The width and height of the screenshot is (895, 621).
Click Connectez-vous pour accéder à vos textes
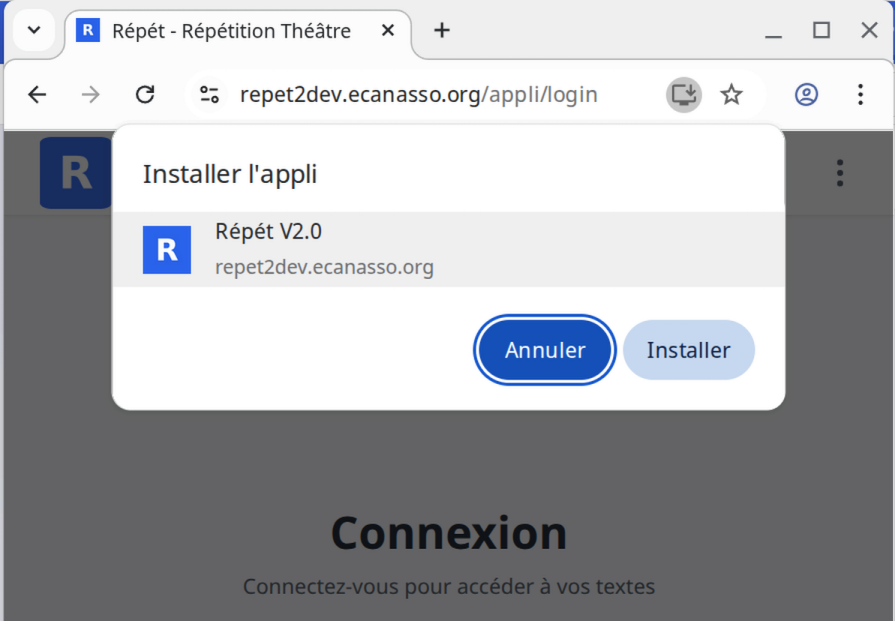[449, 587]
